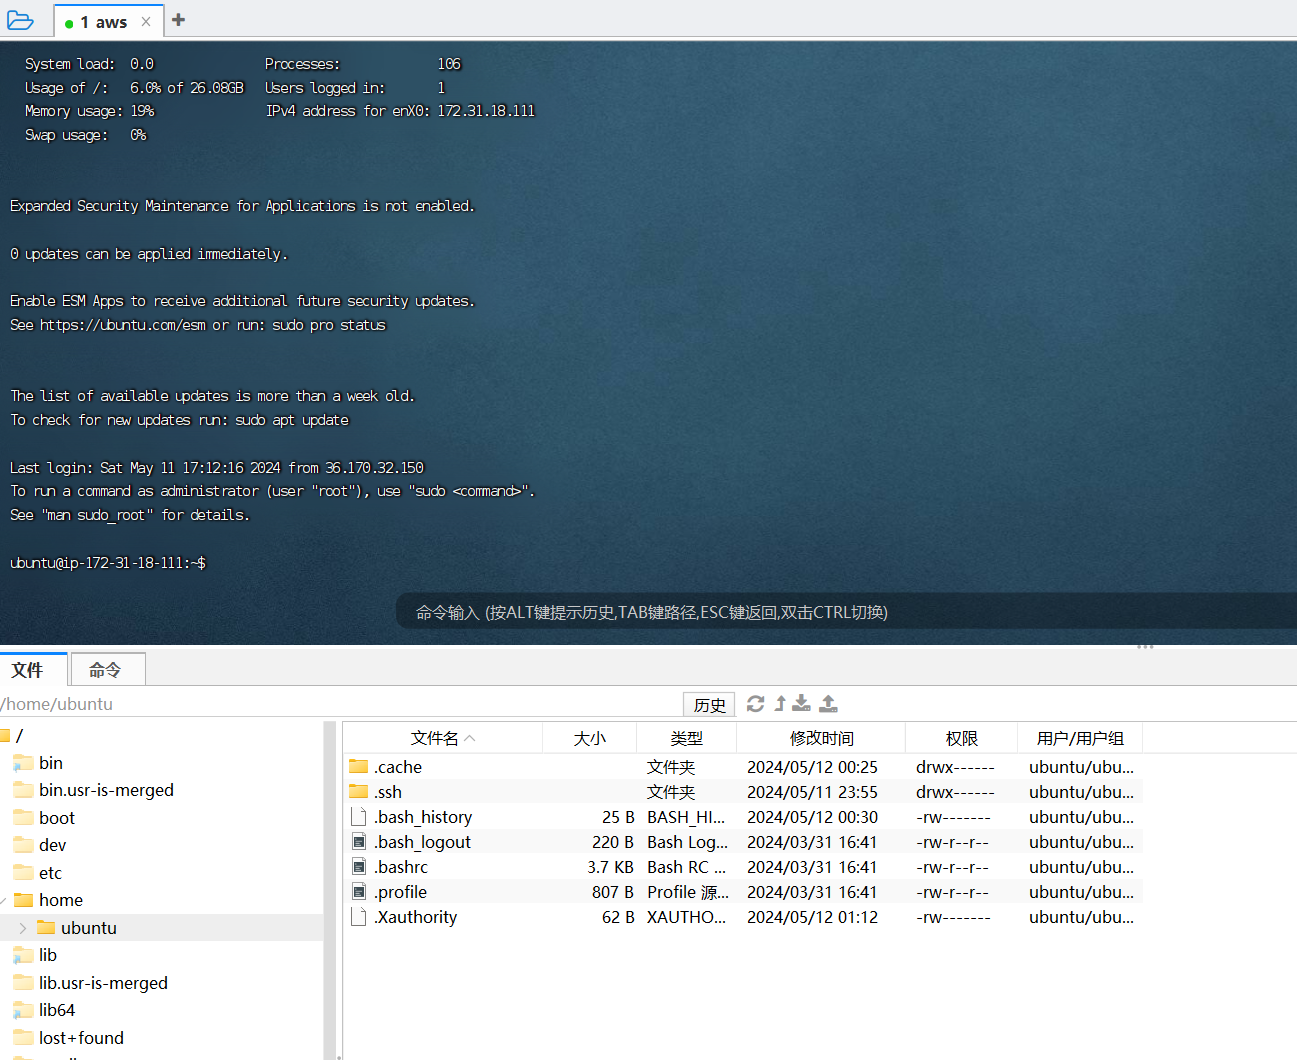
Task: Sort by 用户/用户组 column header
Action: tap(1080, 738)
